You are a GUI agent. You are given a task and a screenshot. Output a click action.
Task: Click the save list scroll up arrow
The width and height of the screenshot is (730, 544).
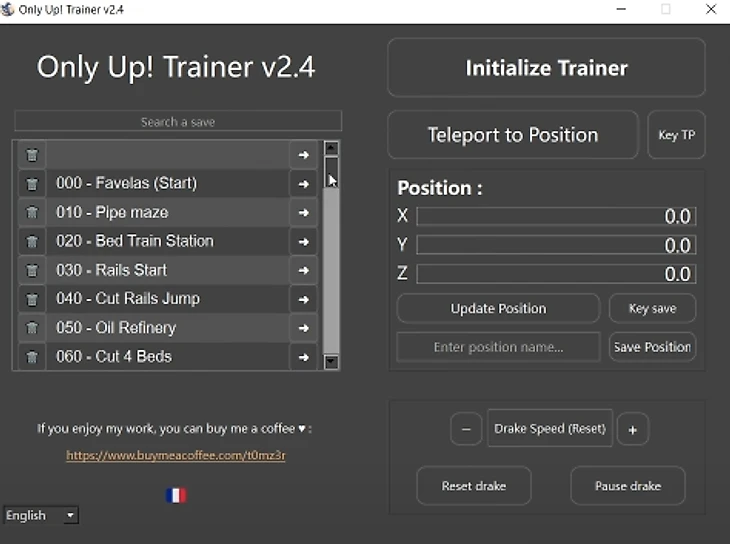coord(331,148)
